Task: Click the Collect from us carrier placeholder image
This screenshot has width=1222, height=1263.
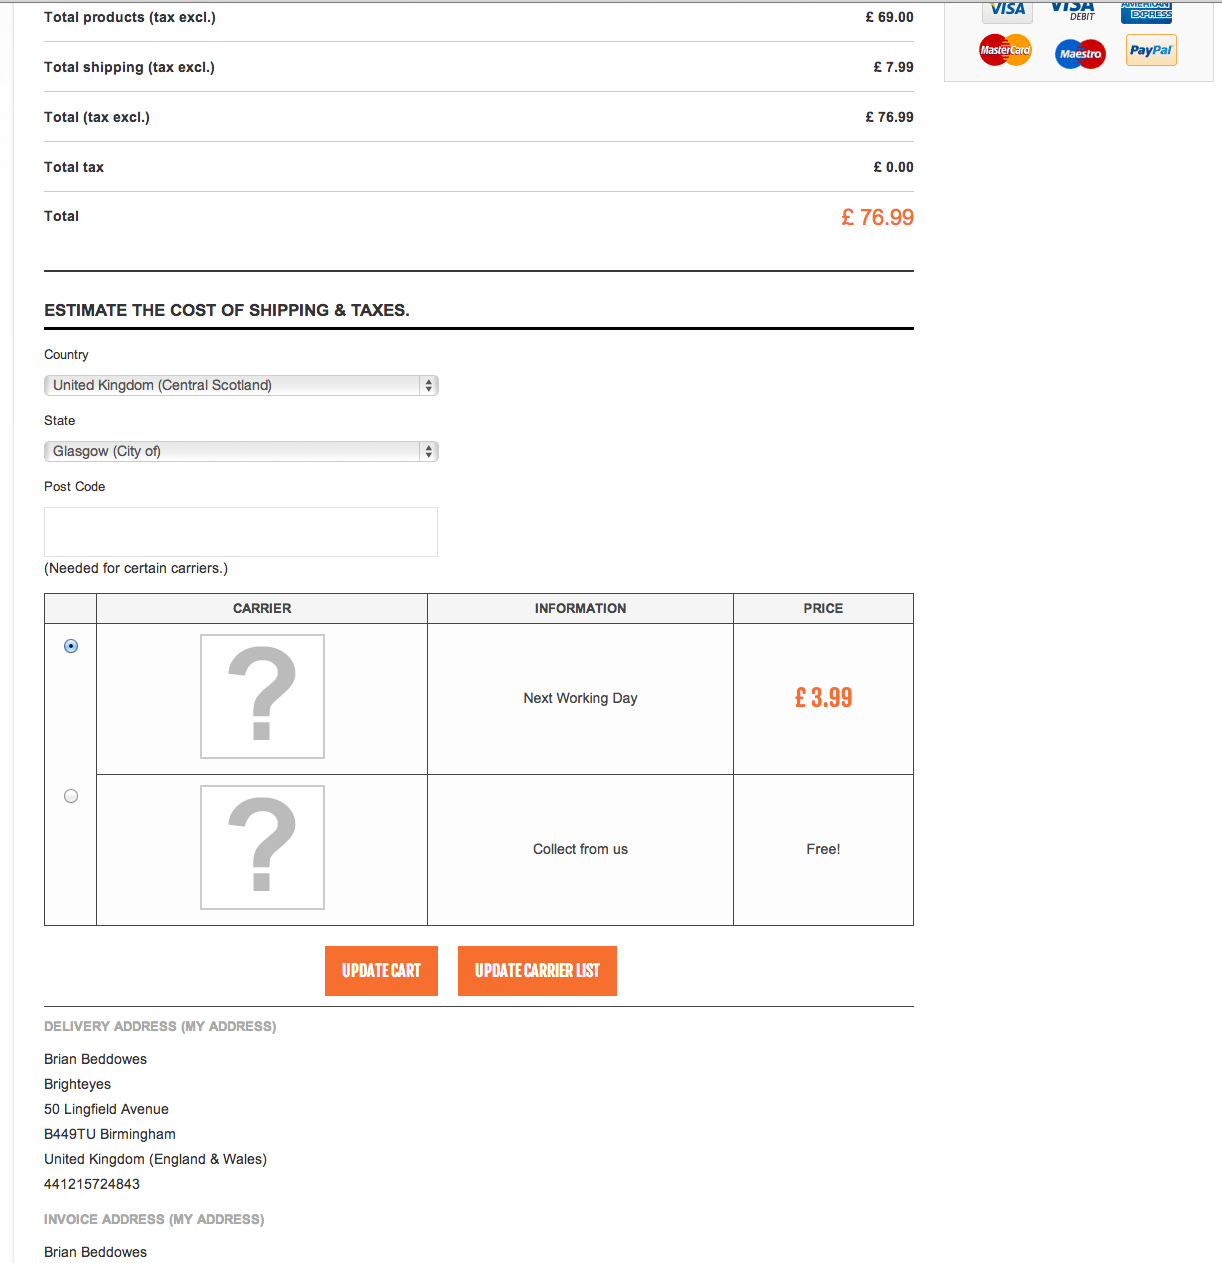Action: click(x=262, y=847)
